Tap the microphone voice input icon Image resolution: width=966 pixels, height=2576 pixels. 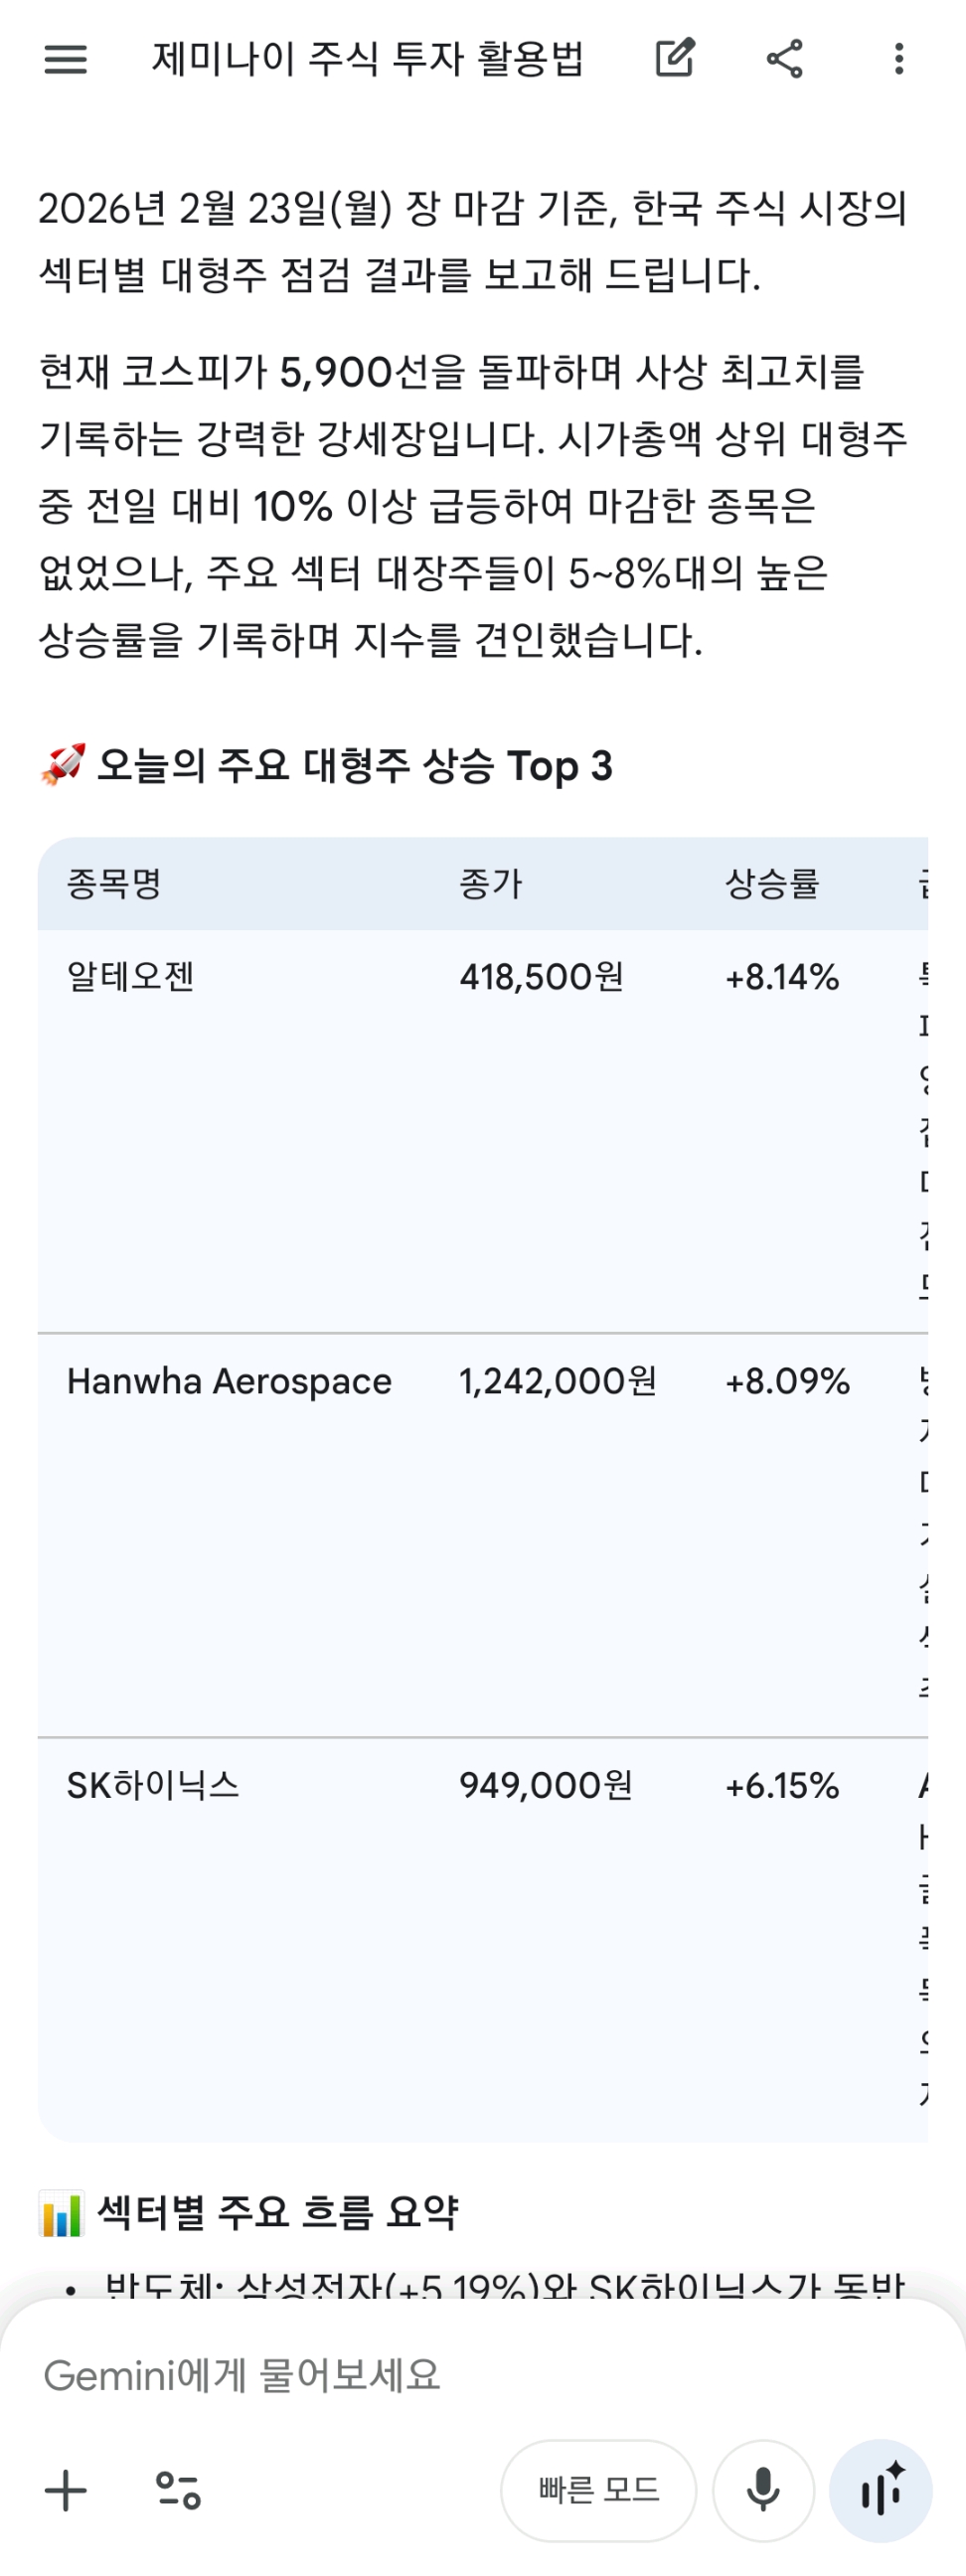point(763,2490)
